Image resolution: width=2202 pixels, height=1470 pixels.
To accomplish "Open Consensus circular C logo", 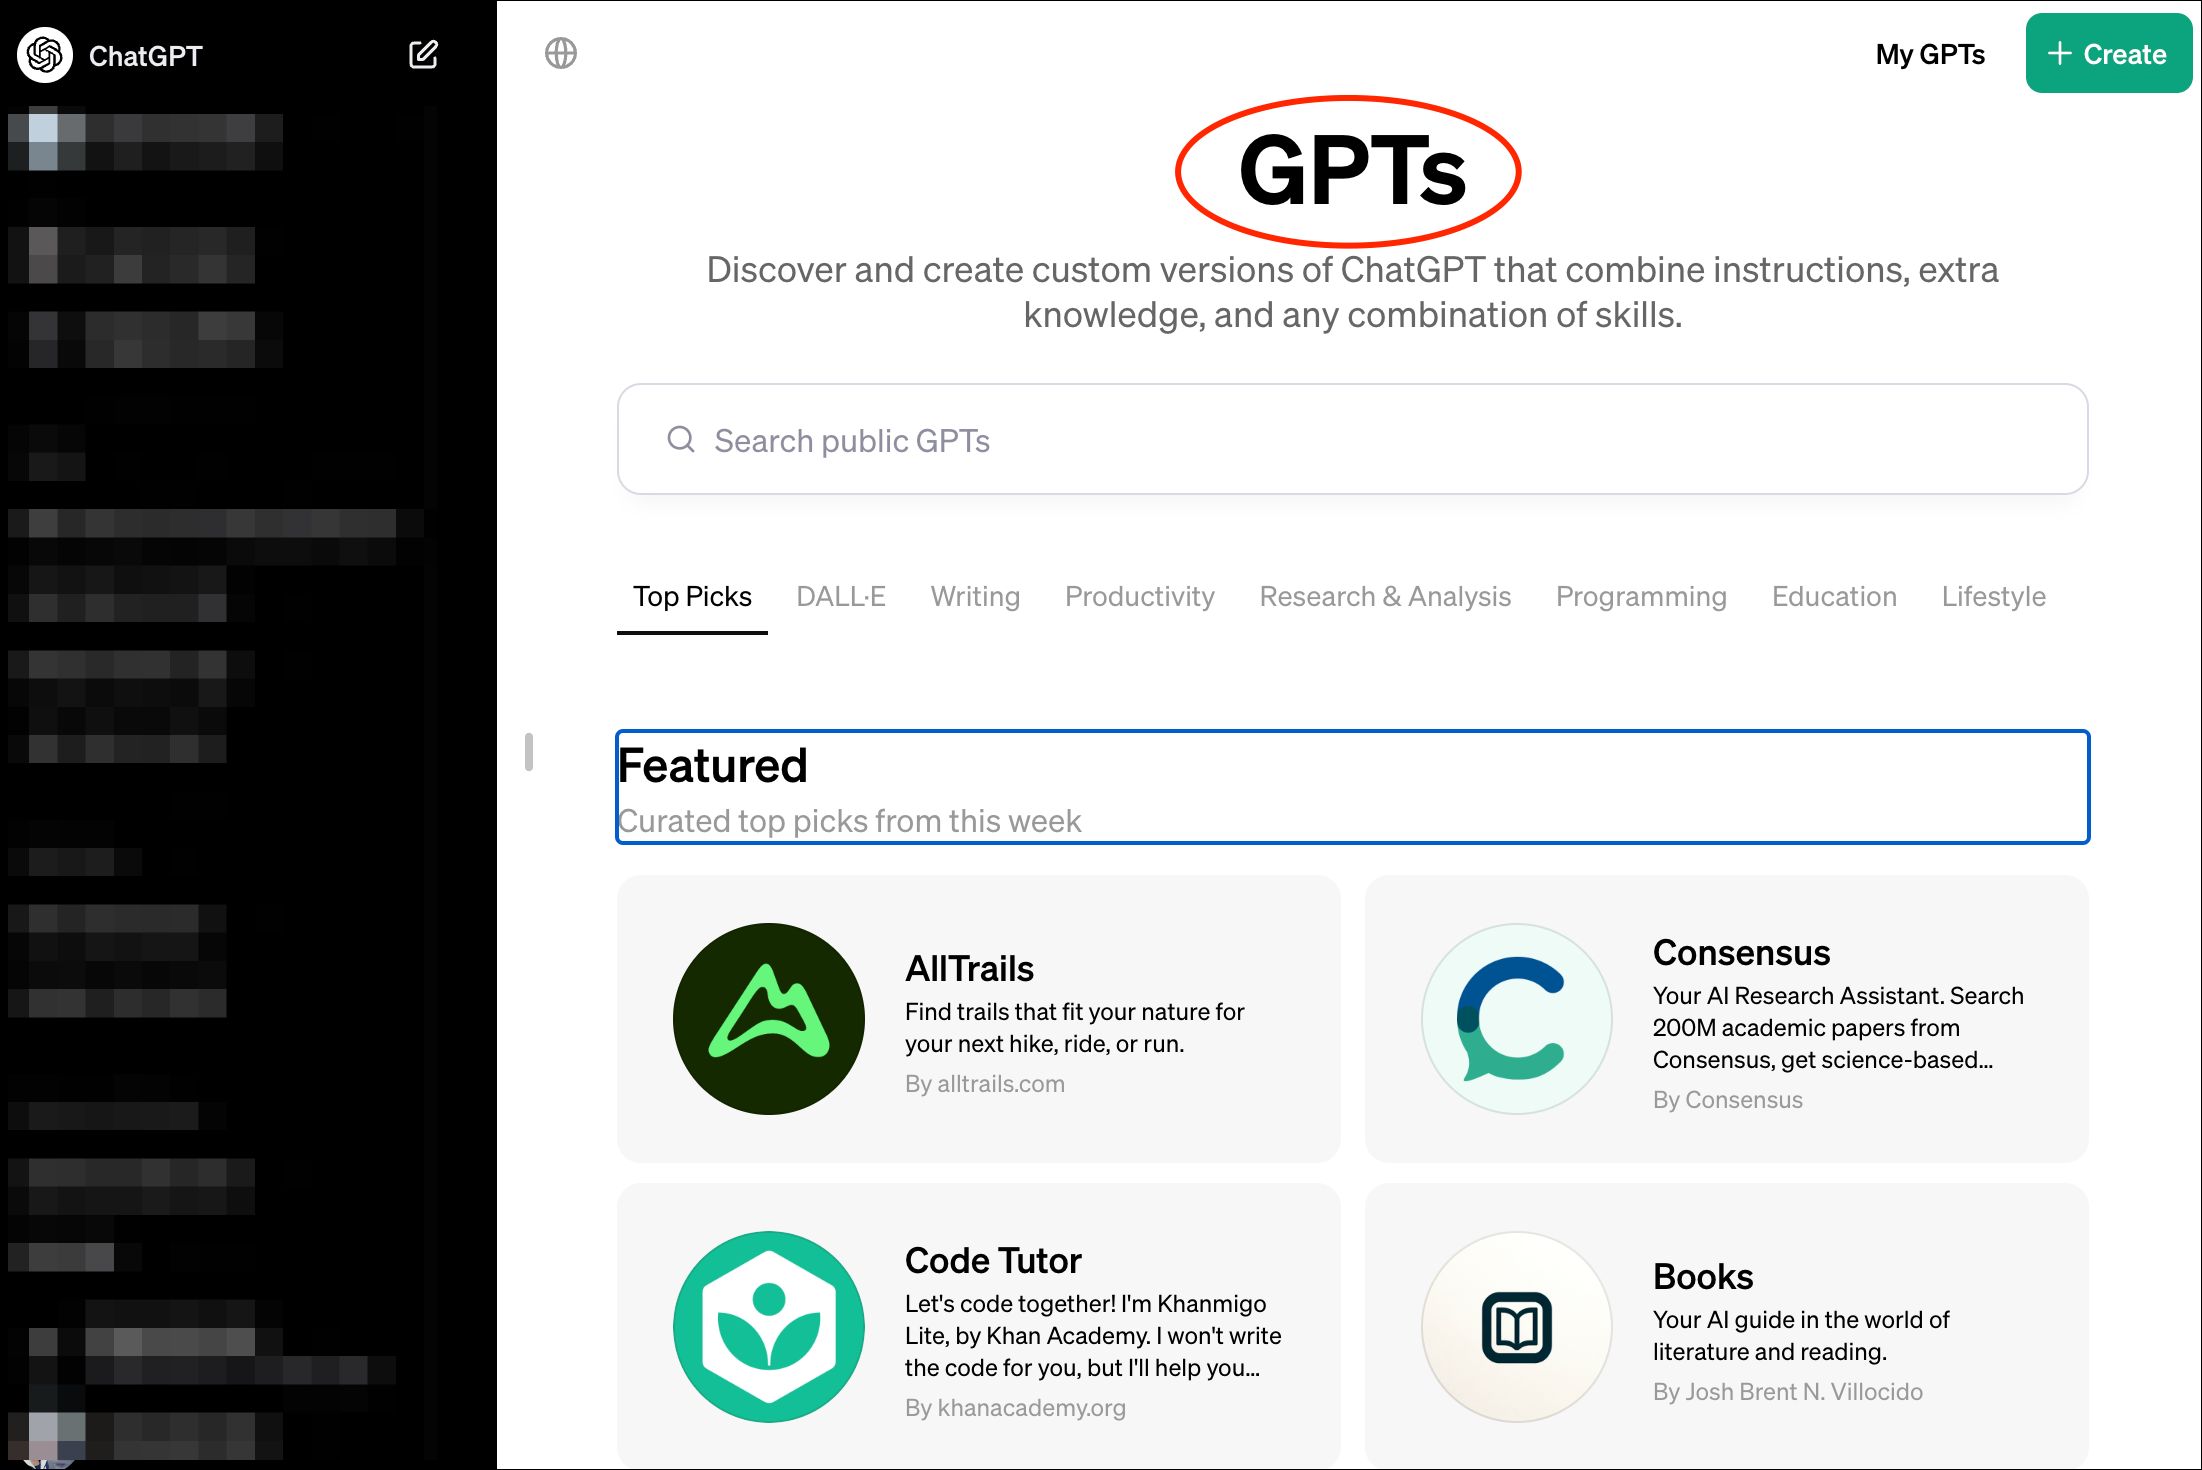I will [1516, 1018].
